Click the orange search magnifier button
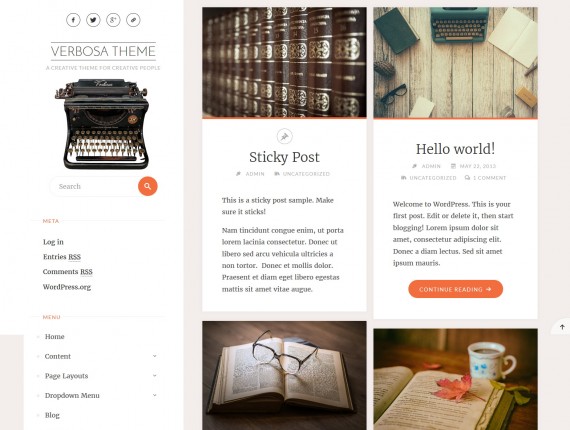The width and height of the screenshot is (570, 430). (148, 186)
